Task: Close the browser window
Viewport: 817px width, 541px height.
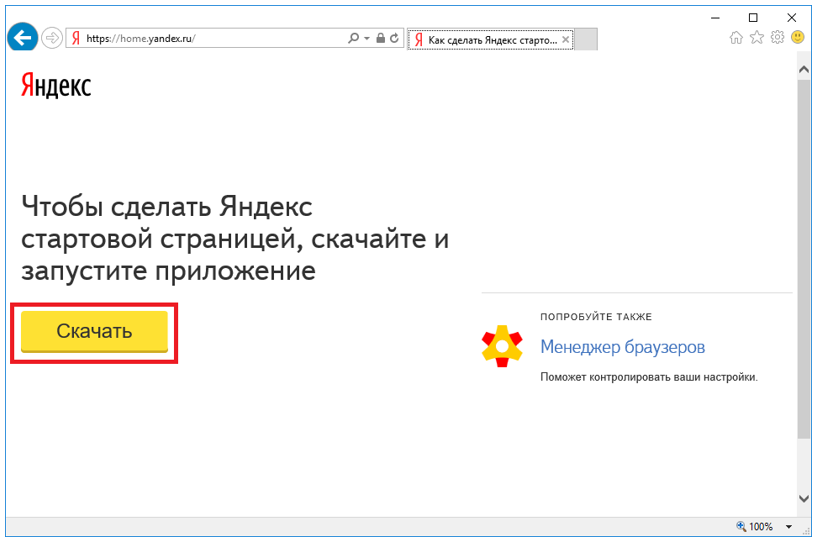Action: pos(791,18)
